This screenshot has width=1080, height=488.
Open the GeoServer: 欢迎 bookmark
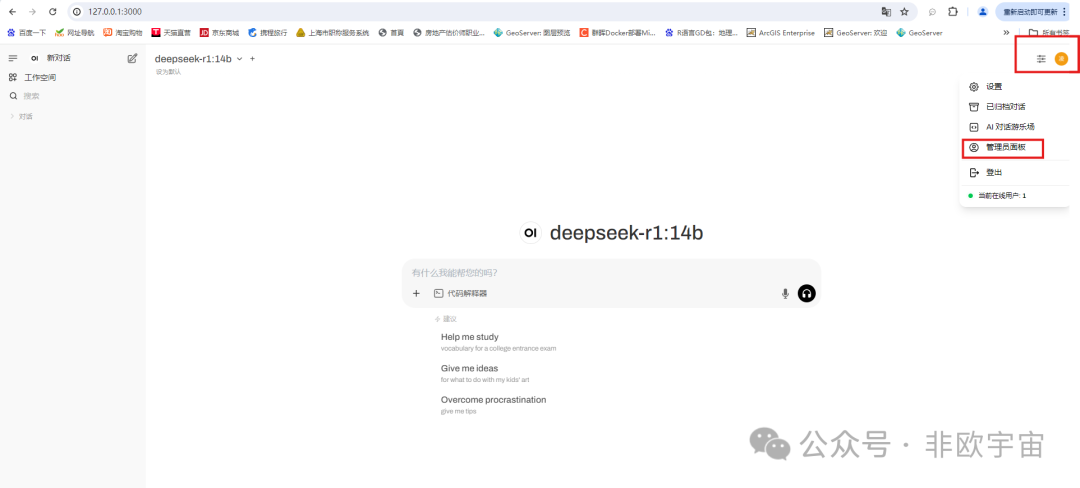[855, 32]
